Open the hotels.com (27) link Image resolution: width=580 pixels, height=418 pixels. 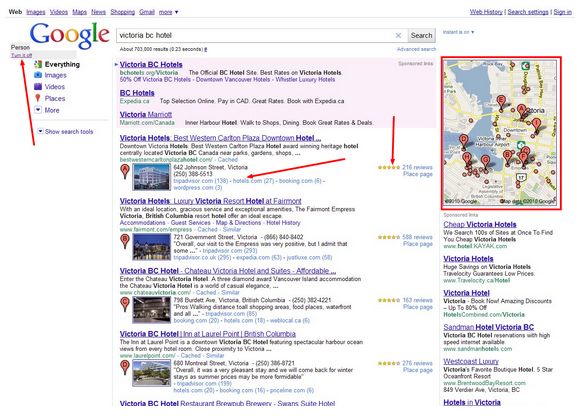(253, 181)
